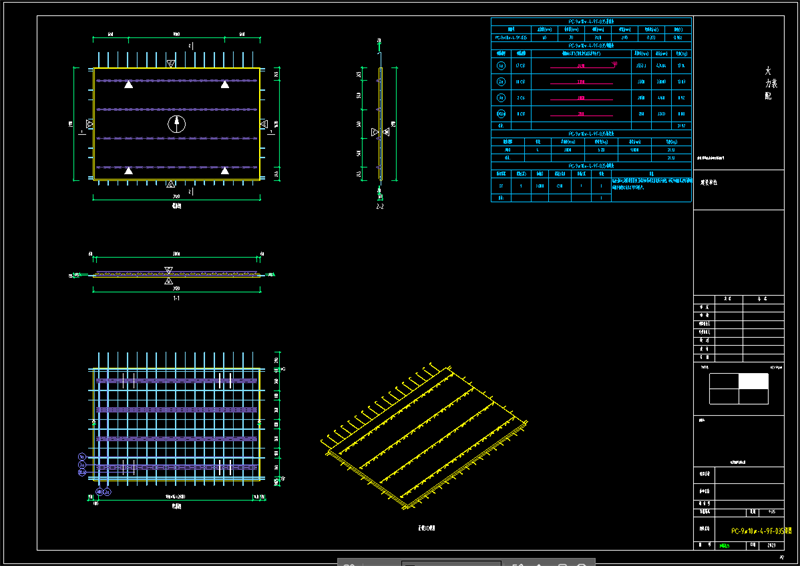Click the lower-left white lifting triangle in plan view
Viewport: 800px width, 566px height.
(129, 170)
